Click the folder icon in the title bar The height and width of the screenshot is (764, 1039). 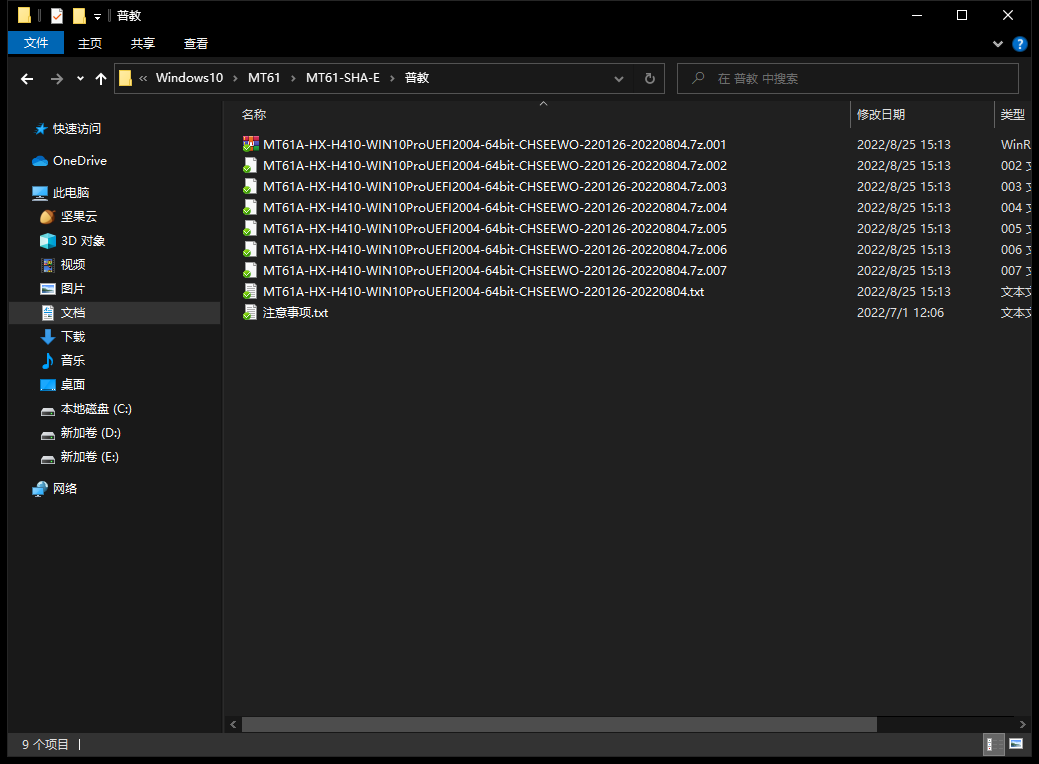[25, 15]
